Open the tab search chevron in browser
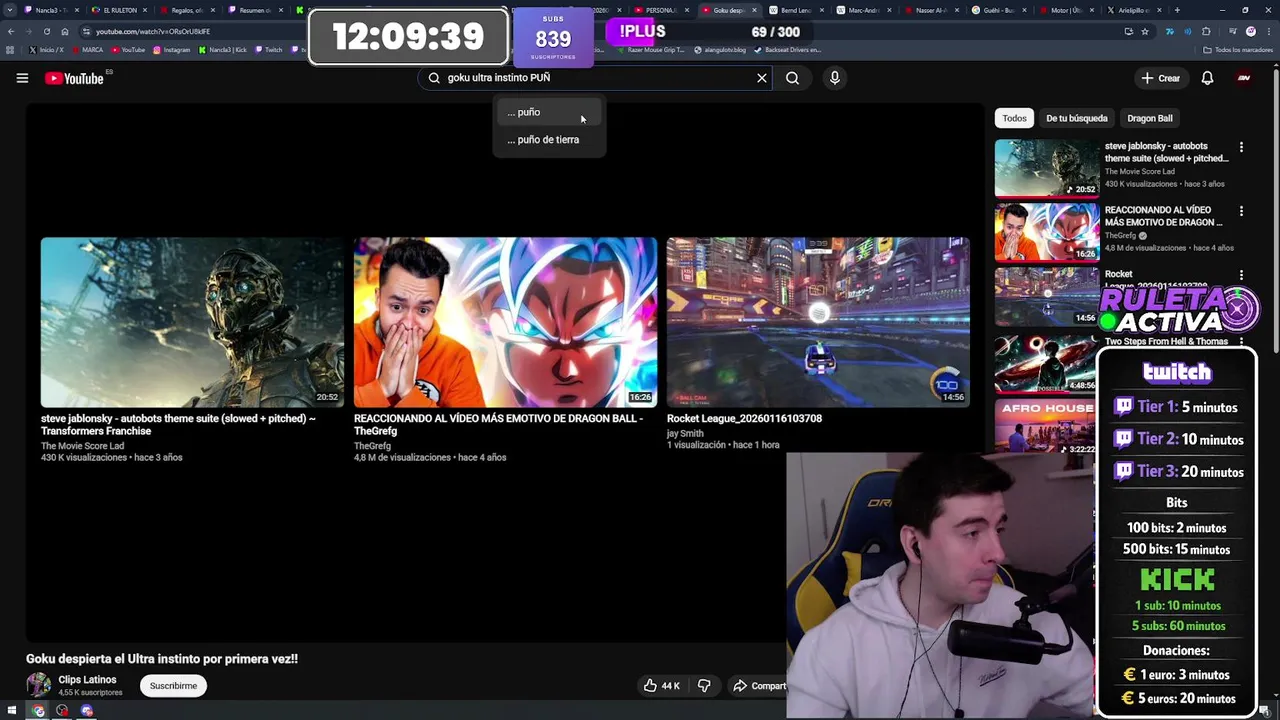1280x720 pixels. [9, 10]
